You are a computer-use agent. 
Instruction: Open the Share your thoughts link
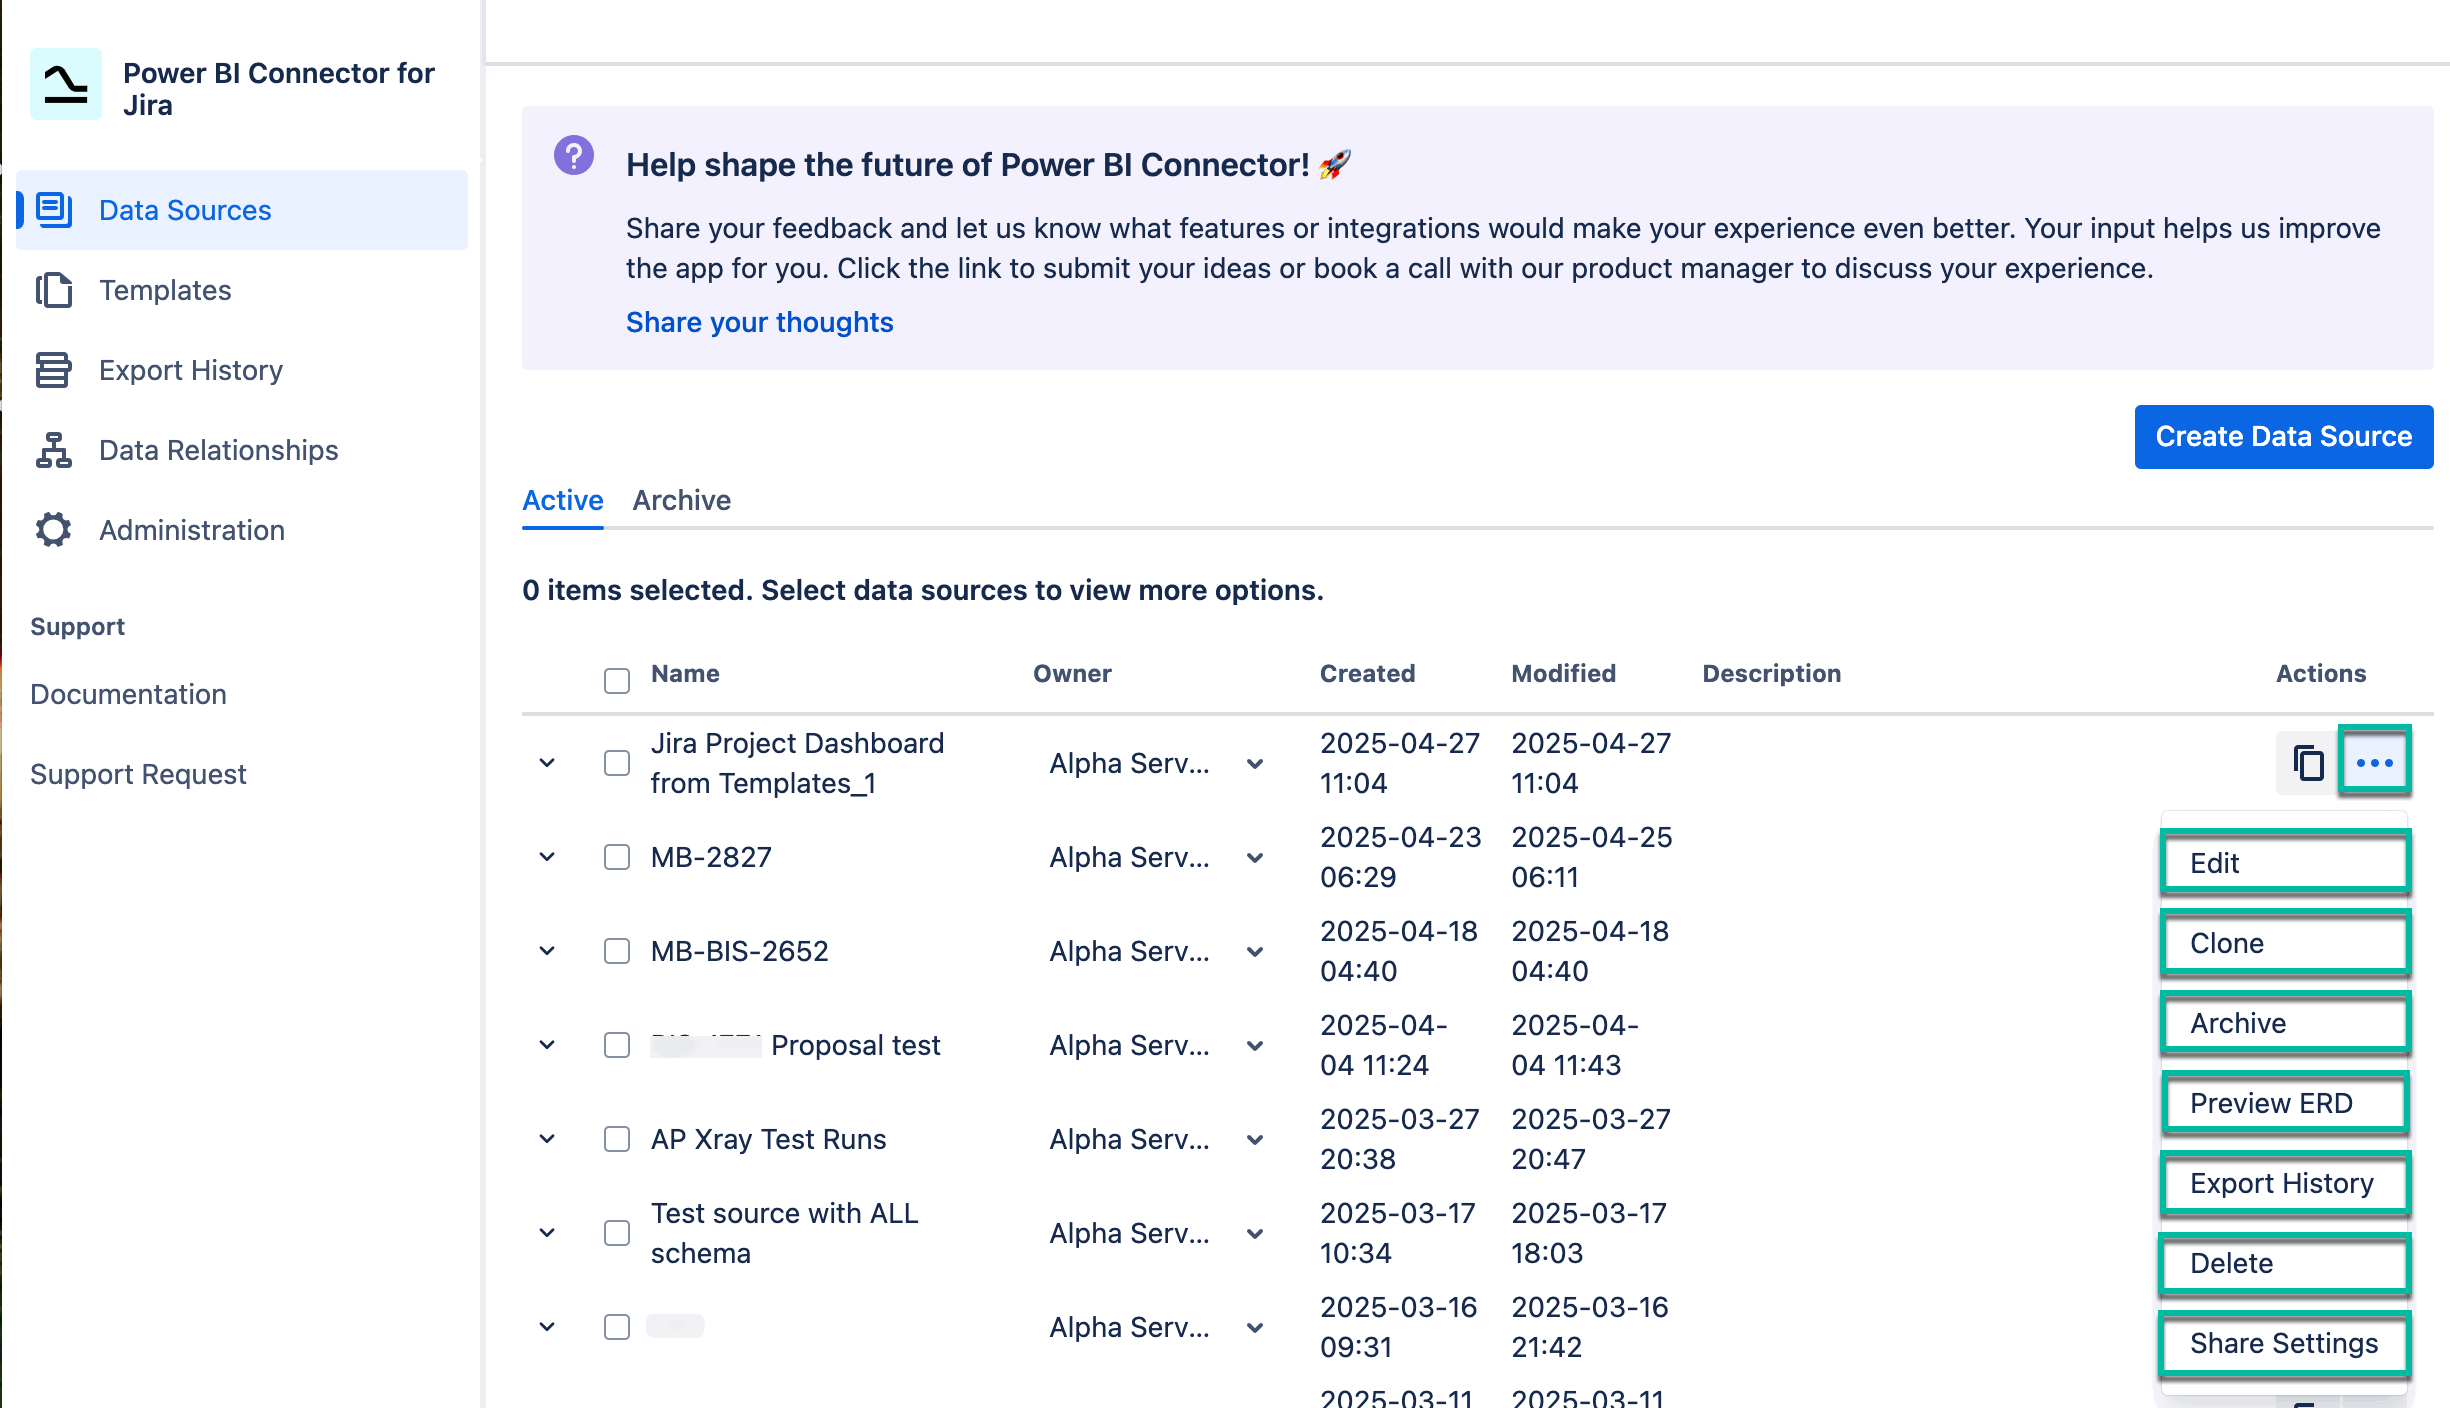pos(759,322)
